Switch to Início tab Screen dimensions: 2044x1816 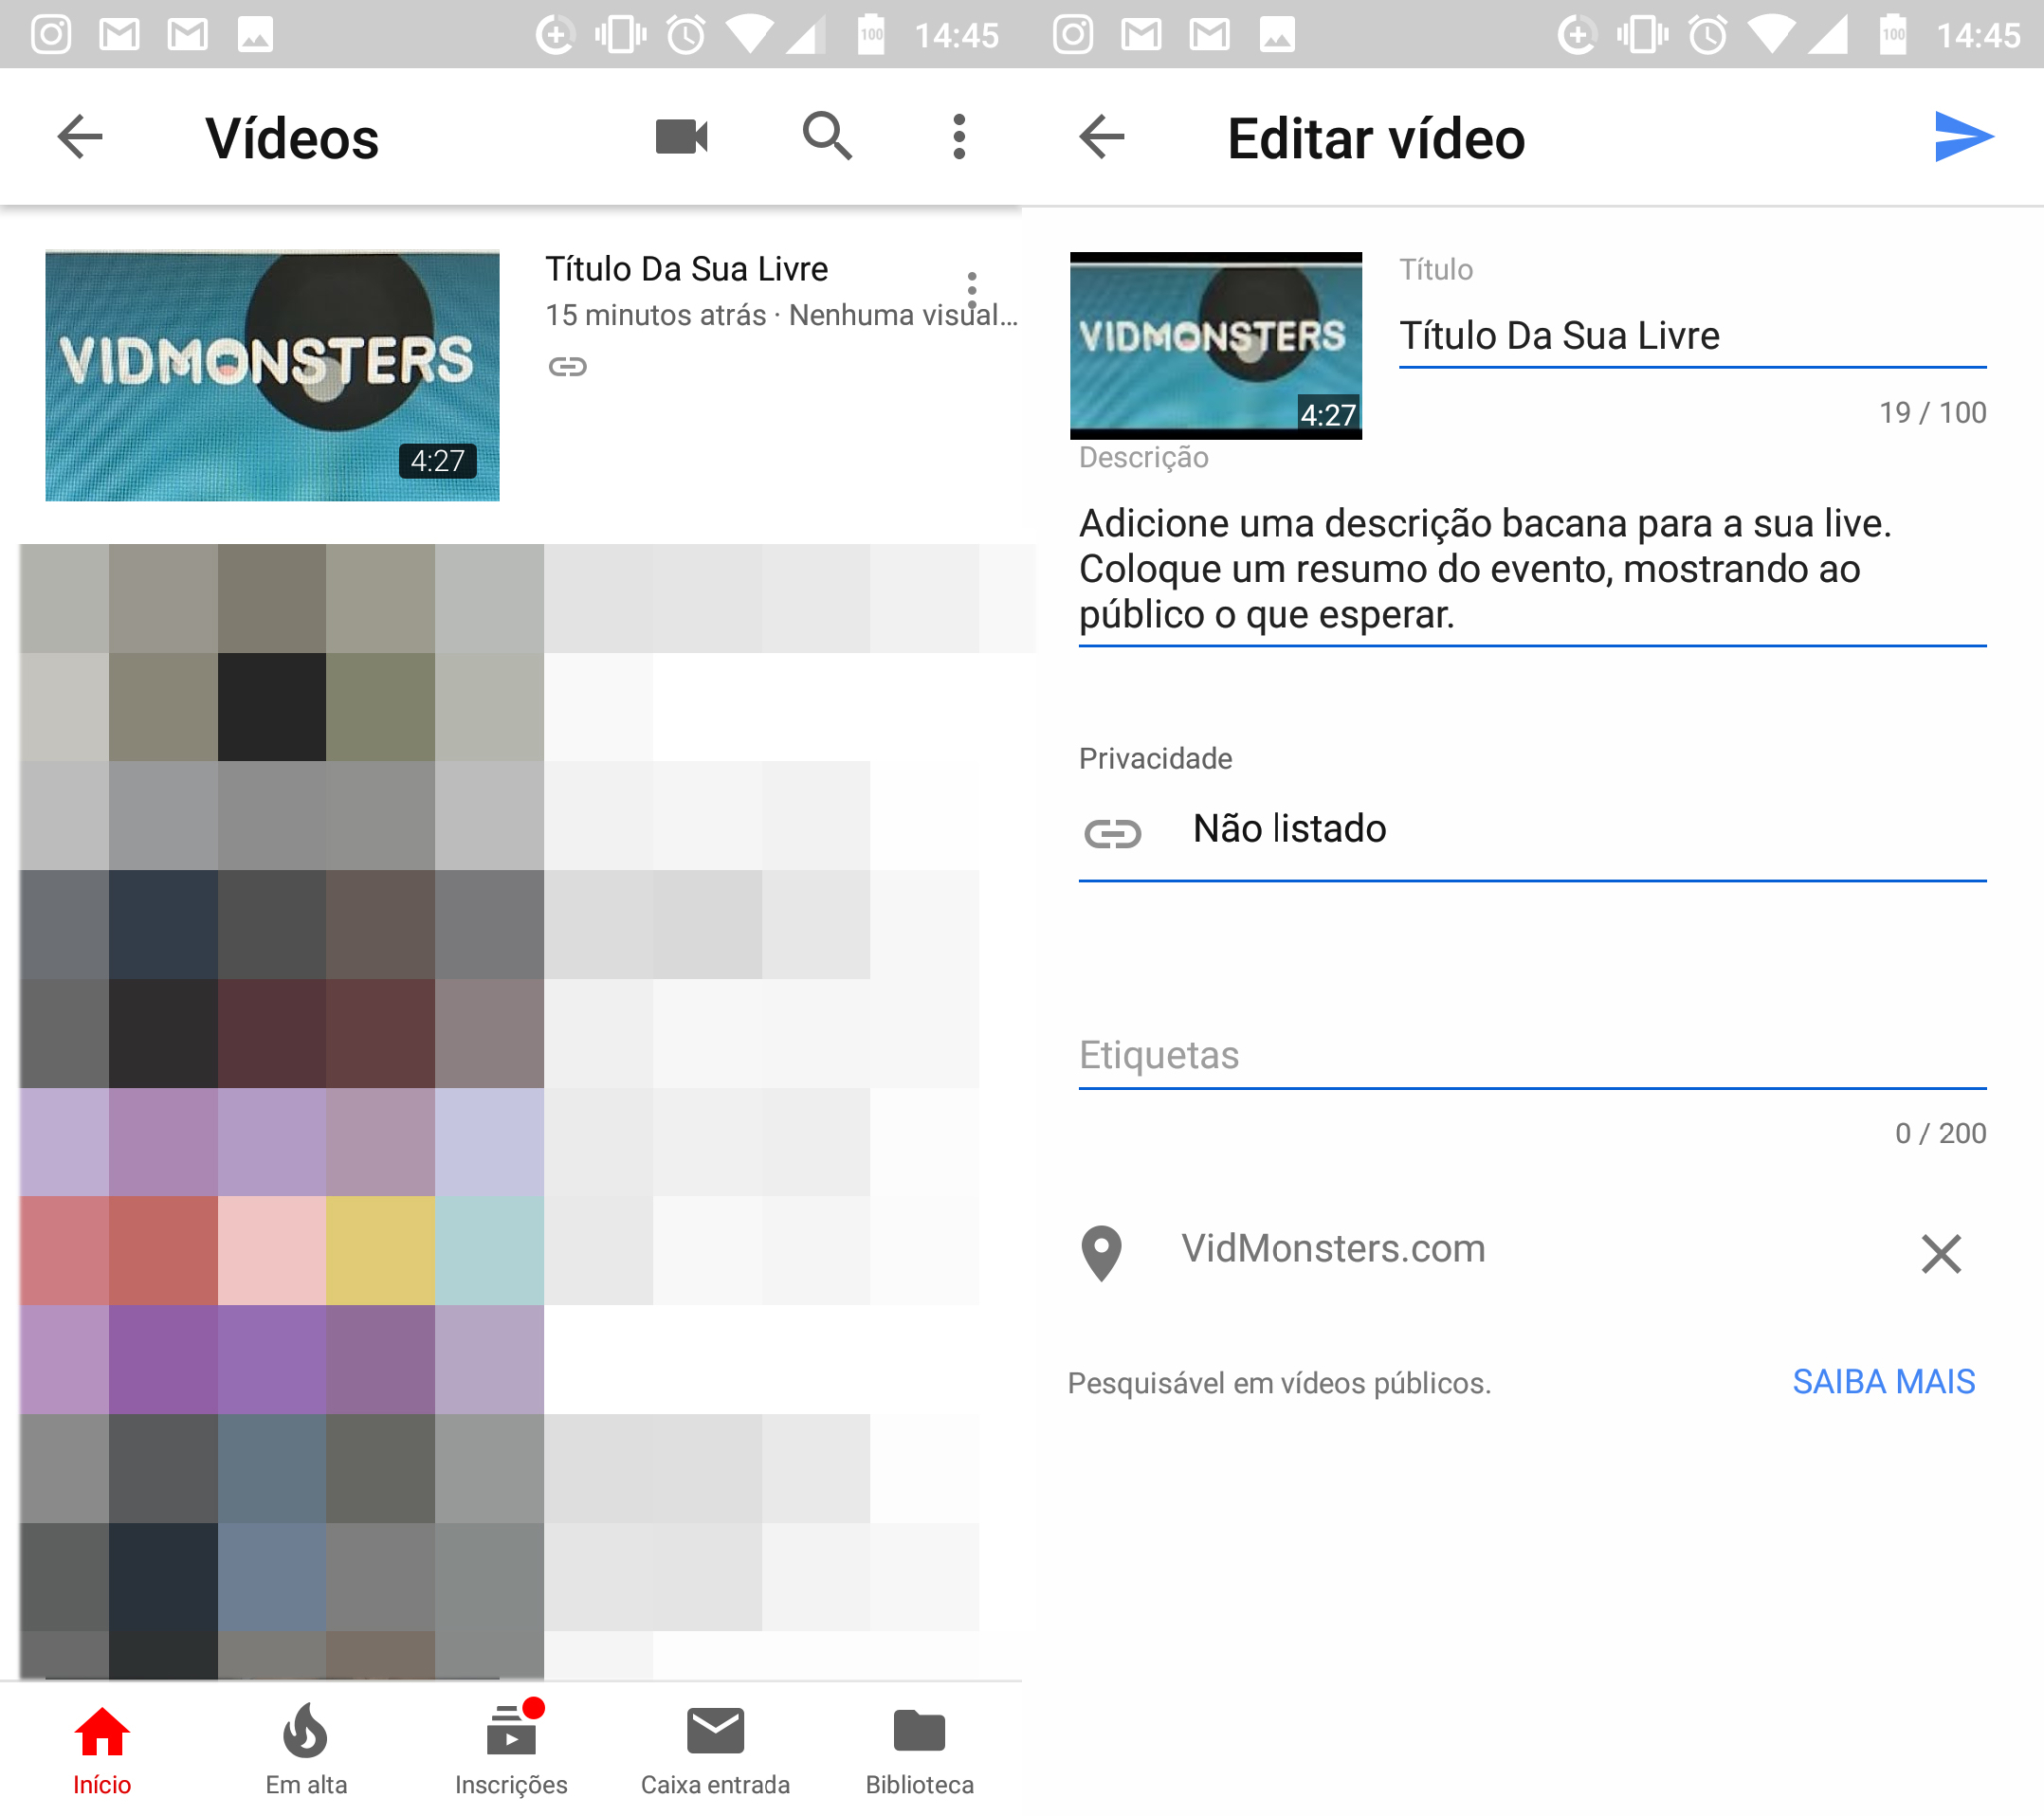point(102,1750)
